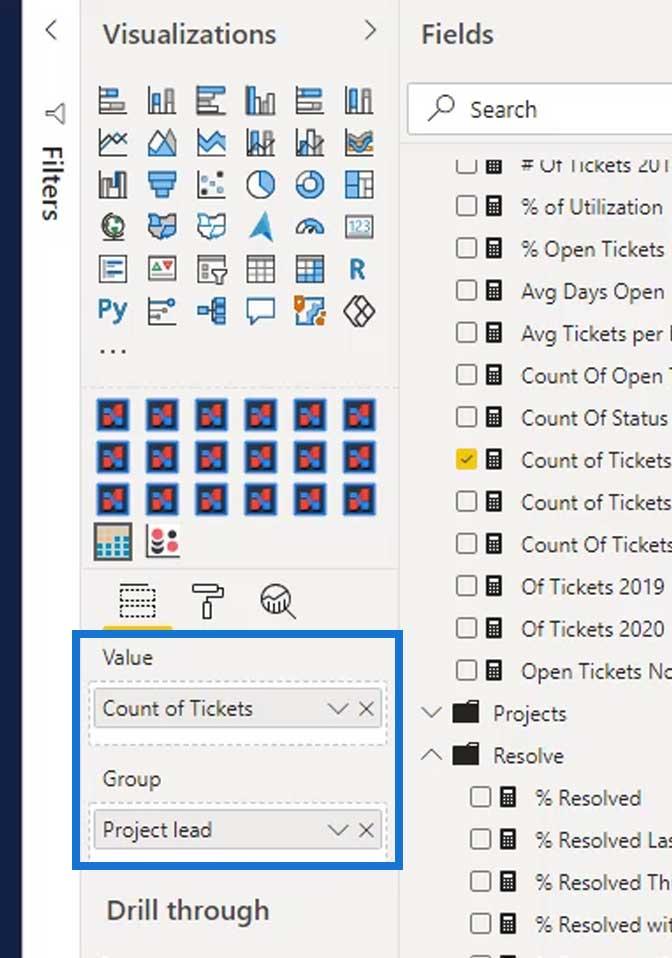Viewport: 672px width, 958px height.
Task: Select the scatter chart visual
Action: [x=211, y=185]
